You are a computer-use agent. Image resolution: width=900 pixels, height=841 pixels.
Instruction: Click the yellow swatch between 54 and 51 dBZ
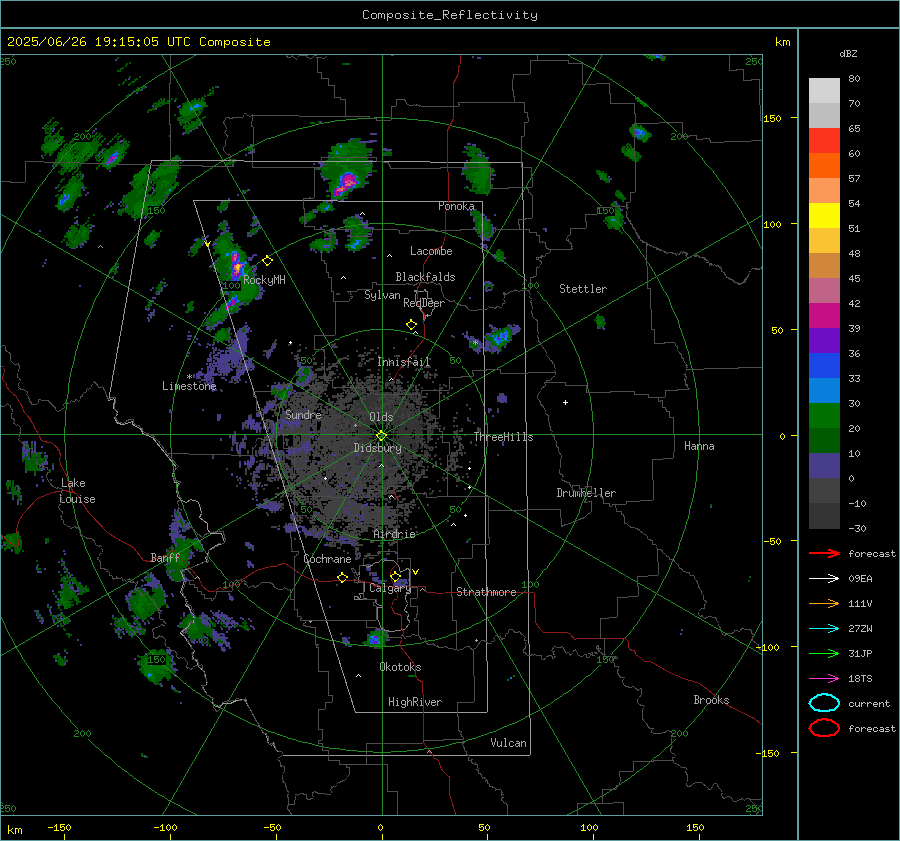[x=824, y=216]
